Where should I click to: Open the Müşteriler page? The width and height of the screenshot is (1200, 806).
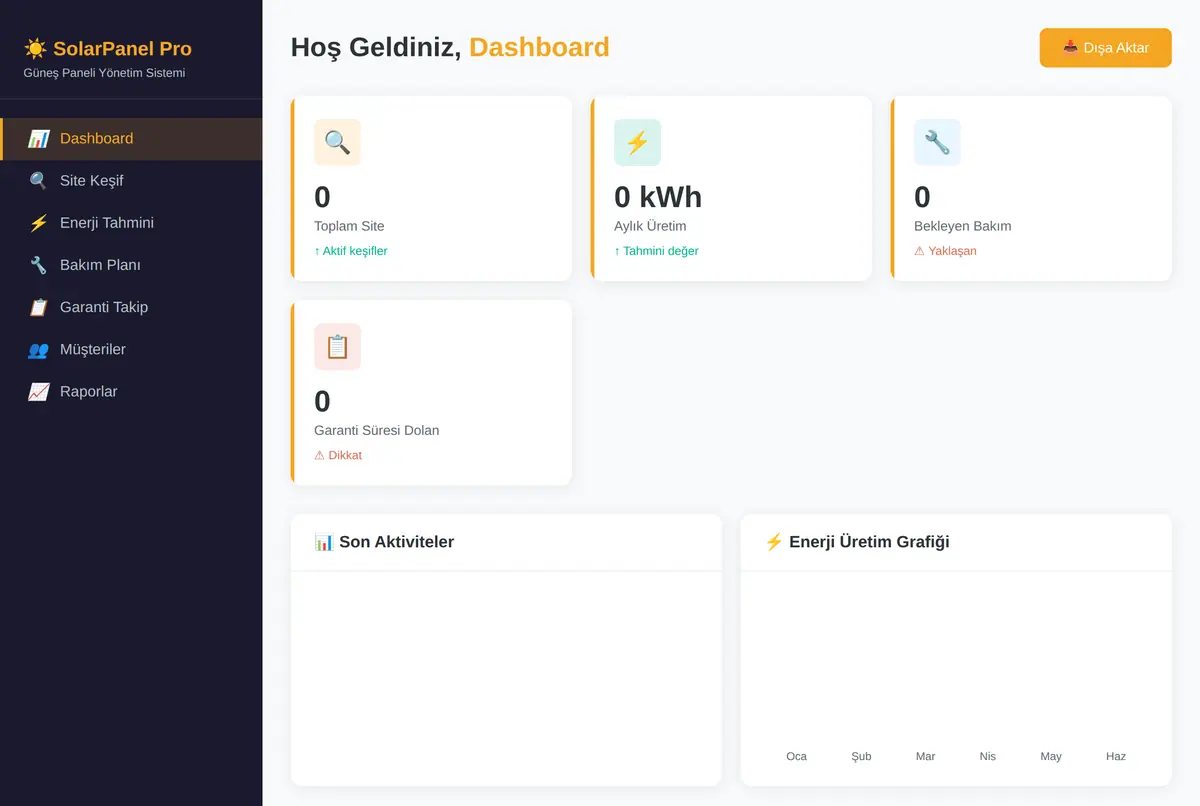[x=131, y=349]
